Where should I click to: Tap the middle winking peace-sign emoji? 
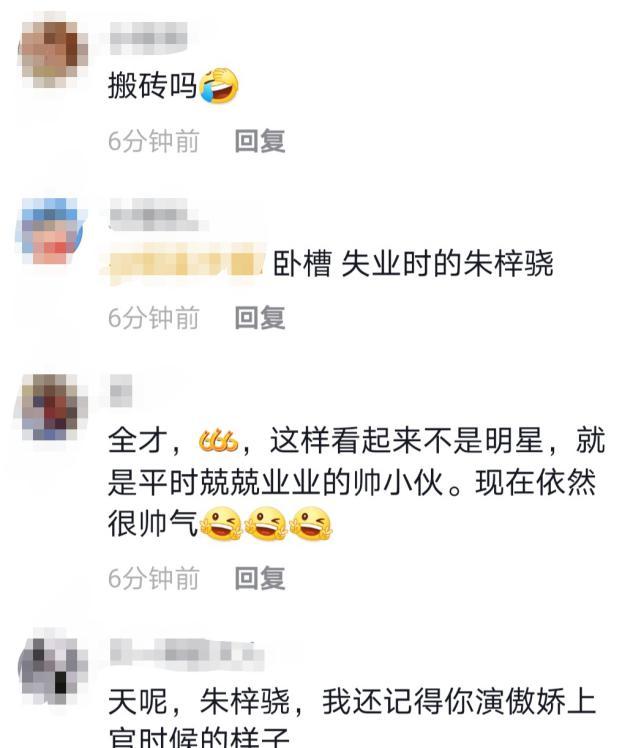click(x=266, y=524)
